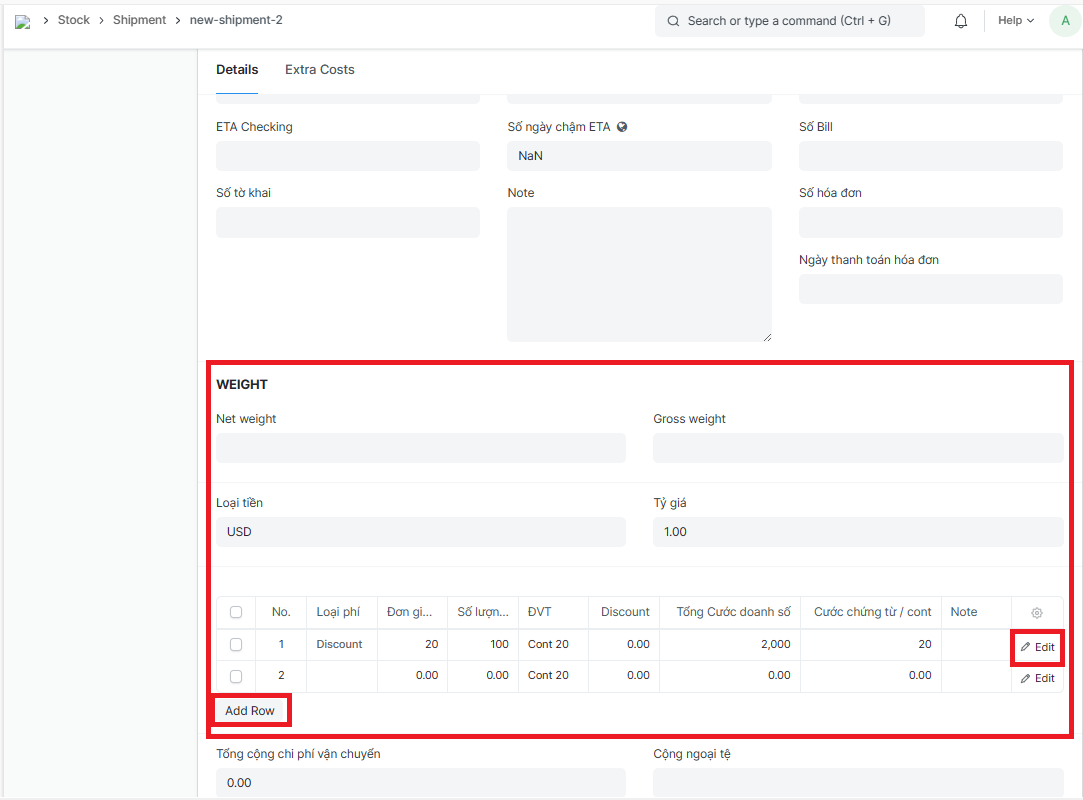
Task: Edit row 1 using pencil button
Action: (x=1037, y=647)
